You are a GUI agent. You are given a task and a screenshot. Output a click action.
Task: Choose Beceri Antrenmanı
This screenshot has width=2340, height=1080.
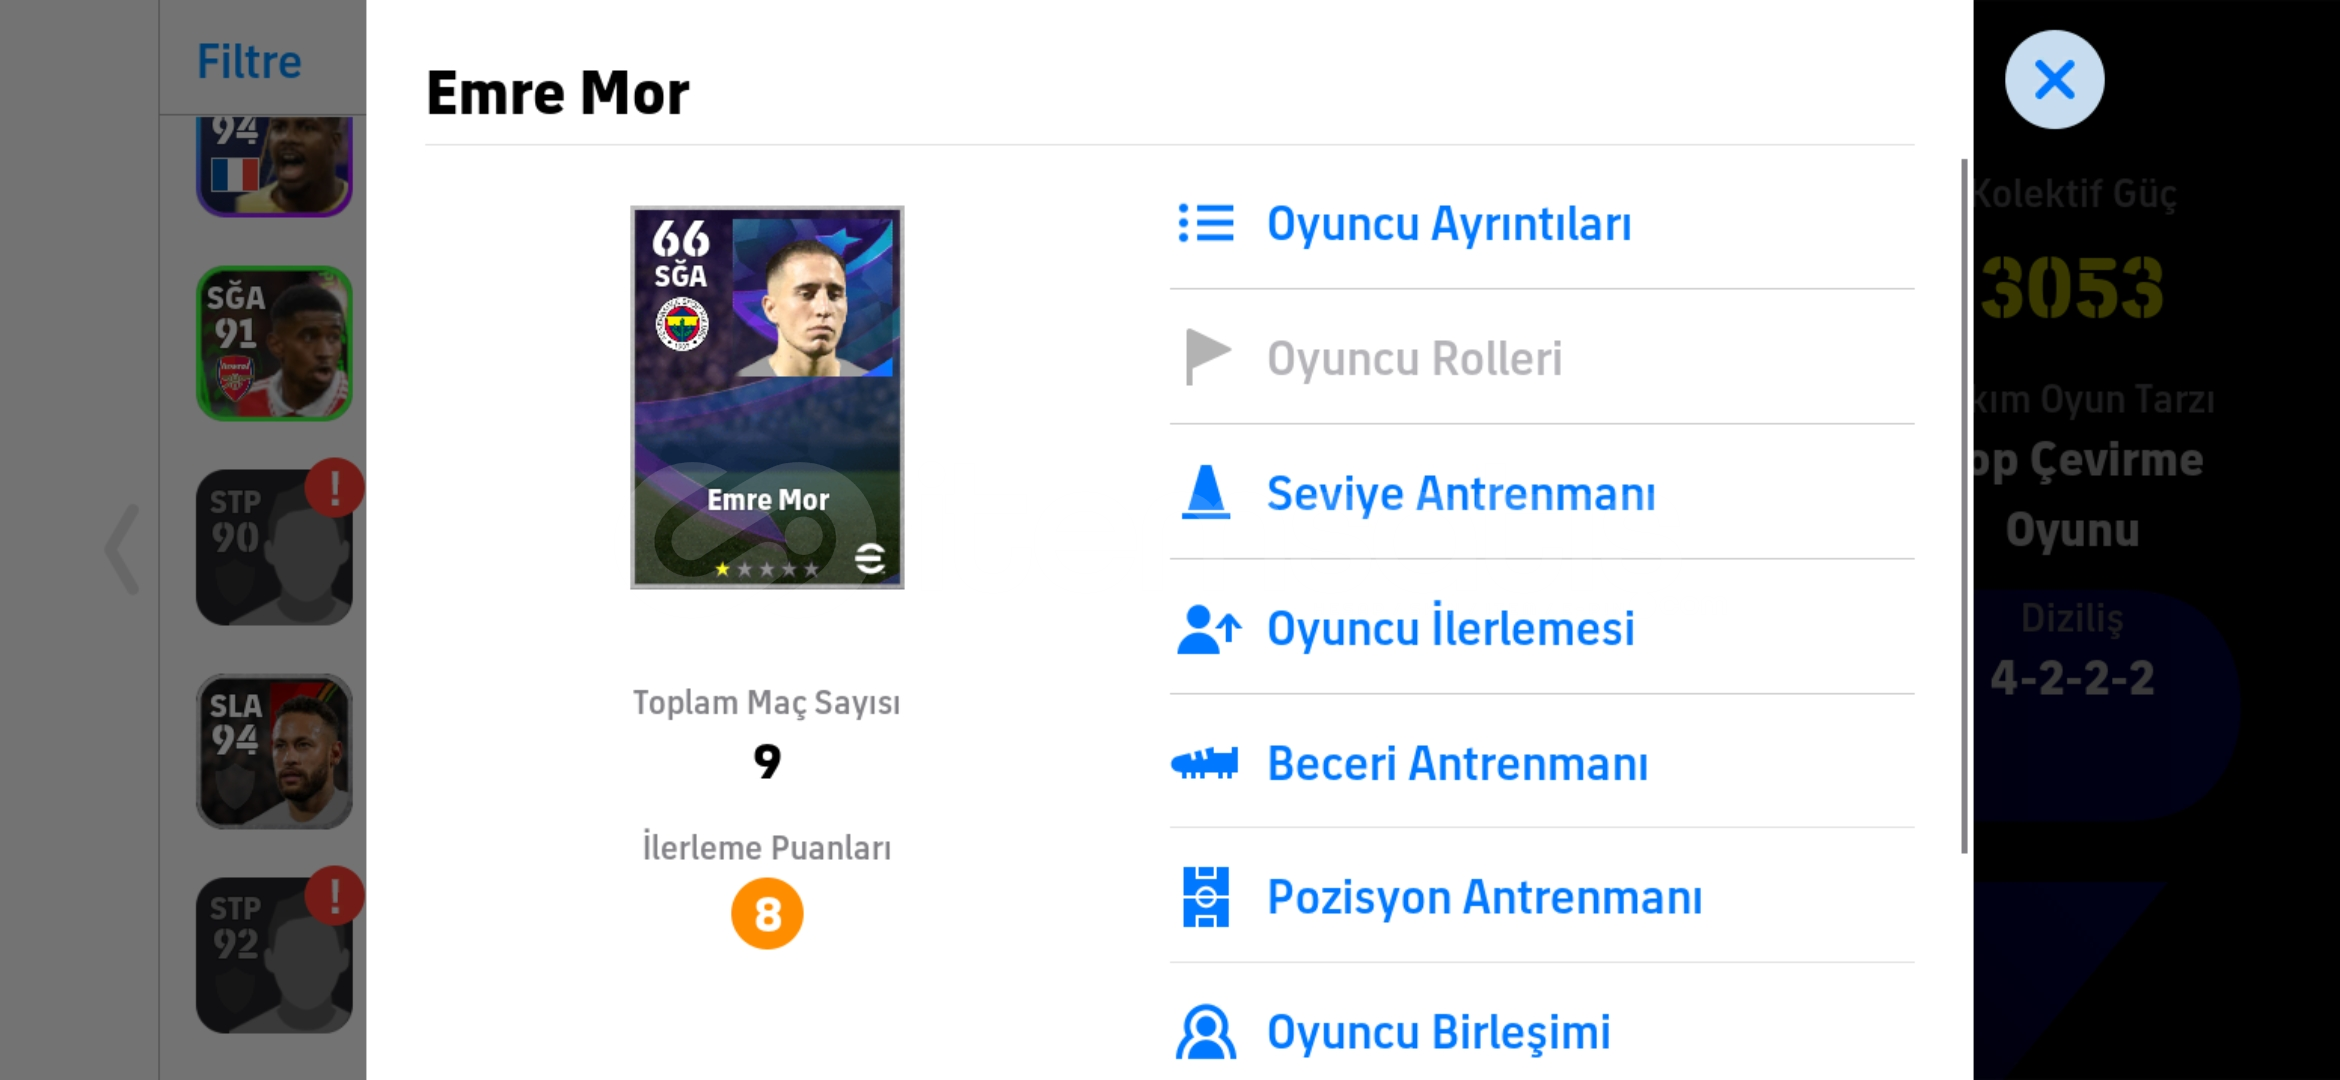click(x=1457, y=764)
